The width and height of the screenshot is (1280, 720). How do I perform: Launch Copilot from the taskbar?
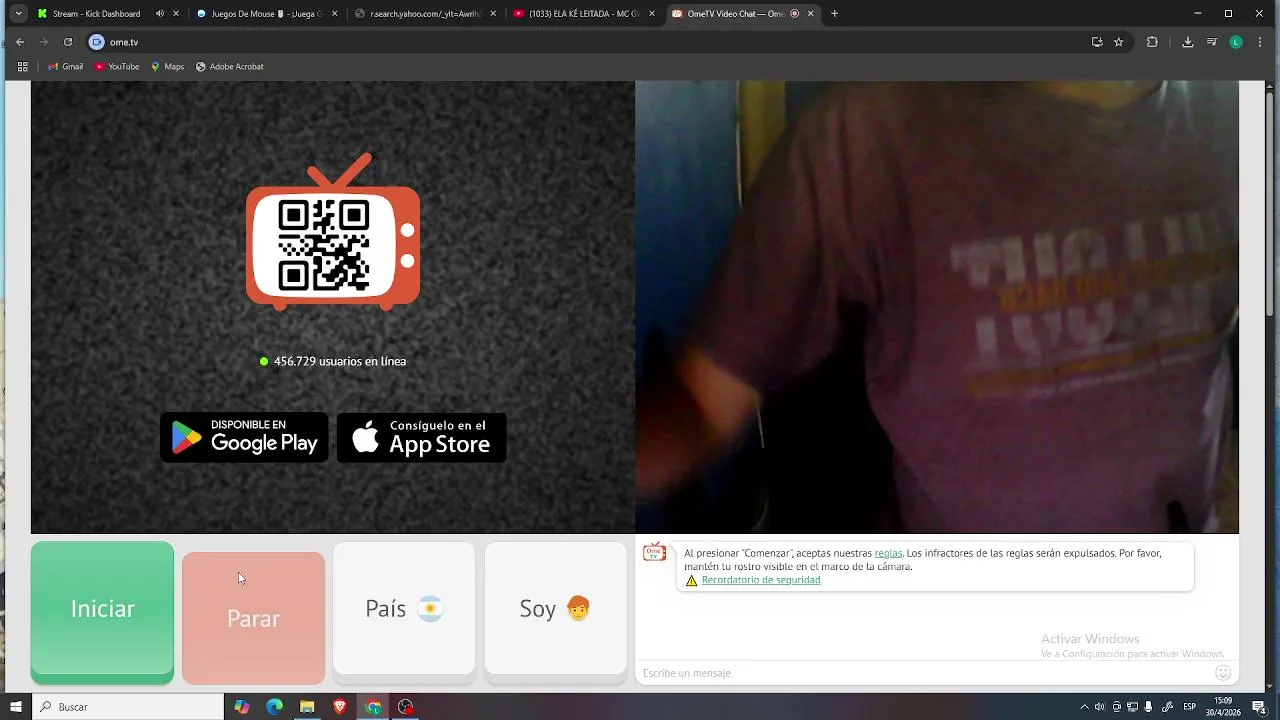point(242,707)
